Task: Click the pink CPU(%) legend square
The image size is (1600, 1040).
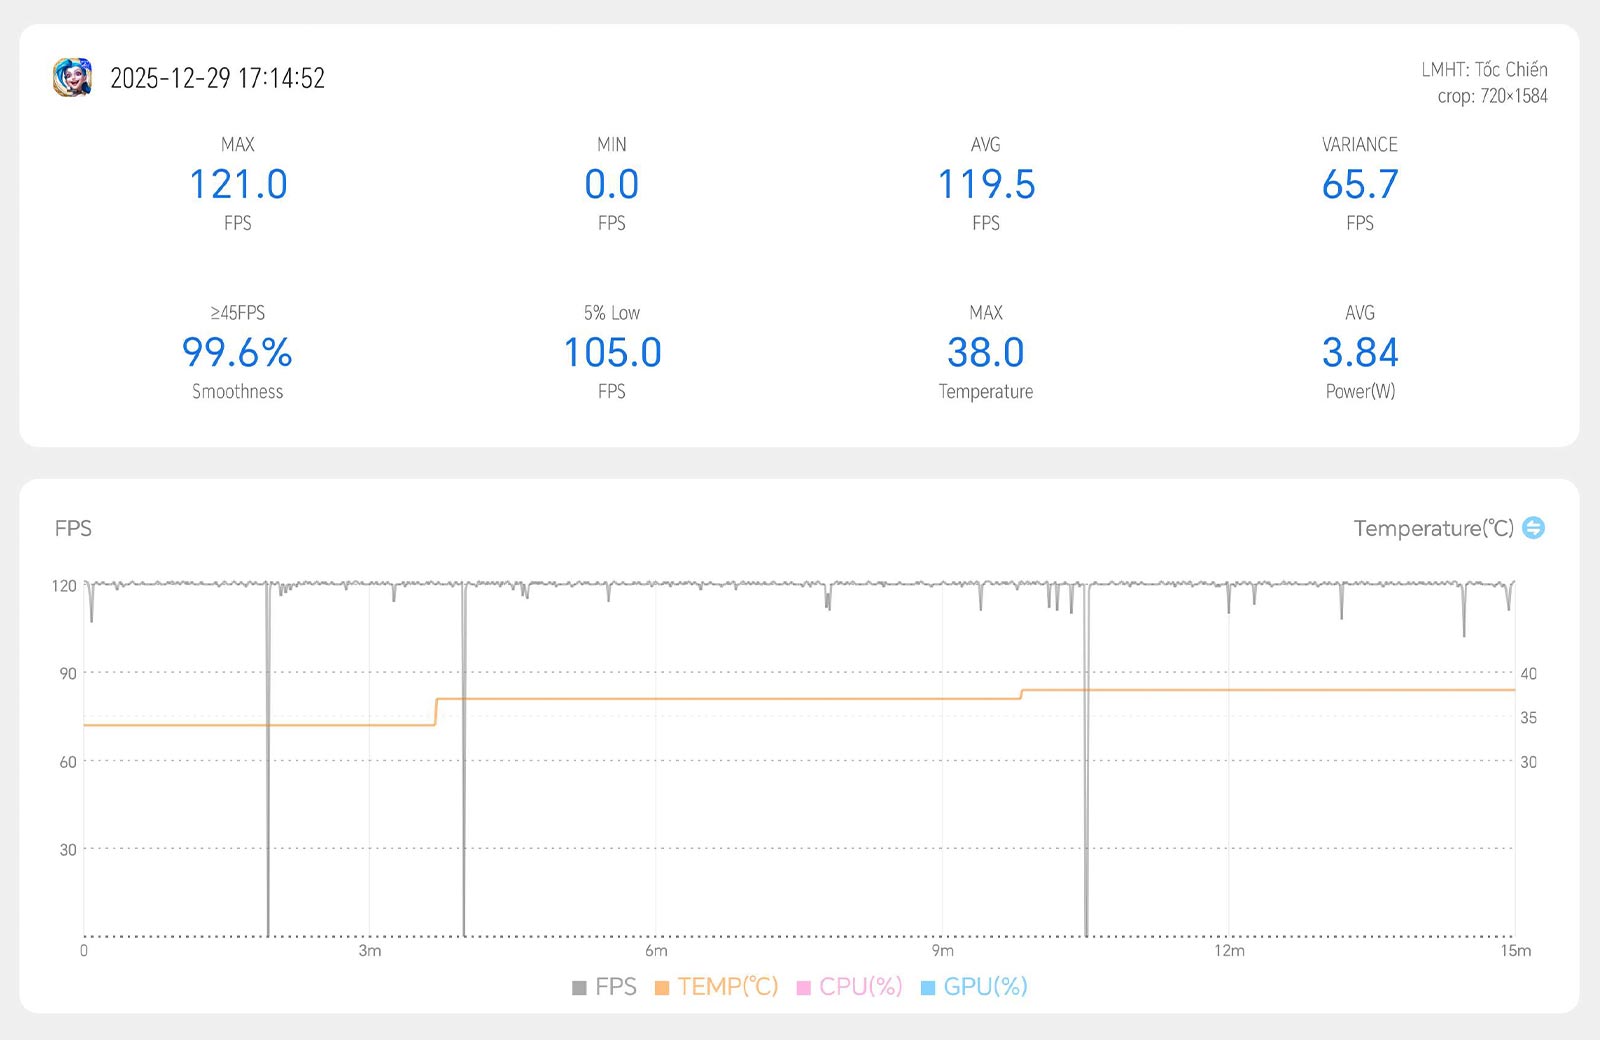Action: click(803, 988)
